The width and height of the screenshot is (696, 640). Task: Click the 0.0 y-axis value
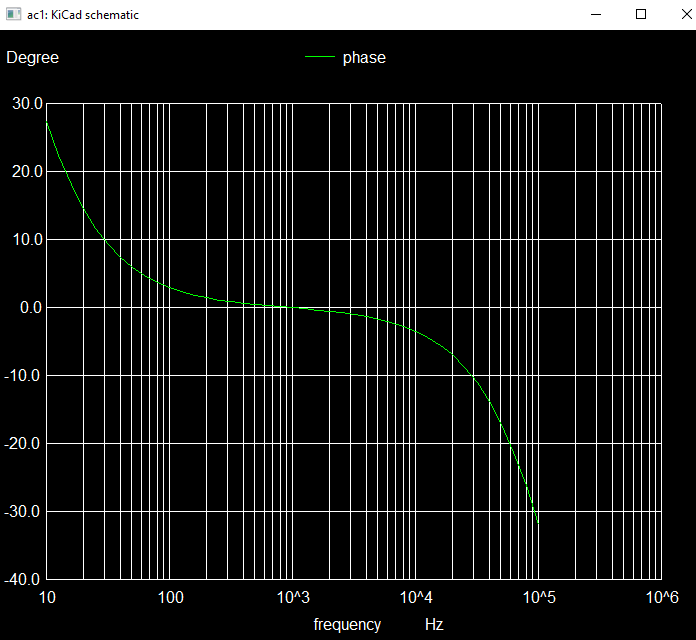click(31, 308)
